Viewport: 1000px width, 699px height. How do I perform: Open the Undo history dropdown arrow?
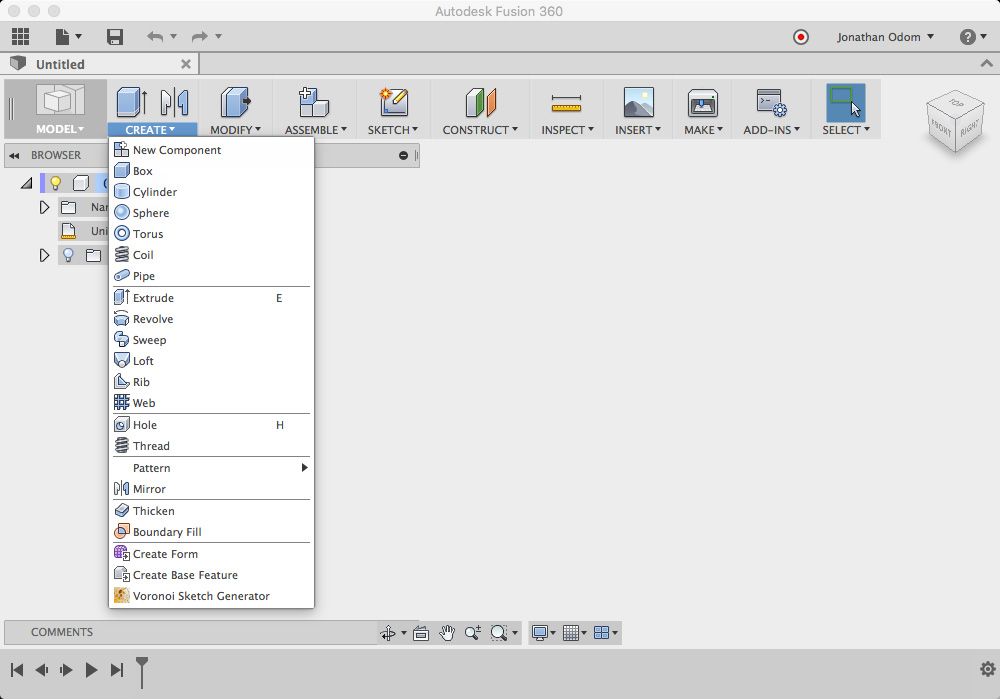click(x=173, y=36)
